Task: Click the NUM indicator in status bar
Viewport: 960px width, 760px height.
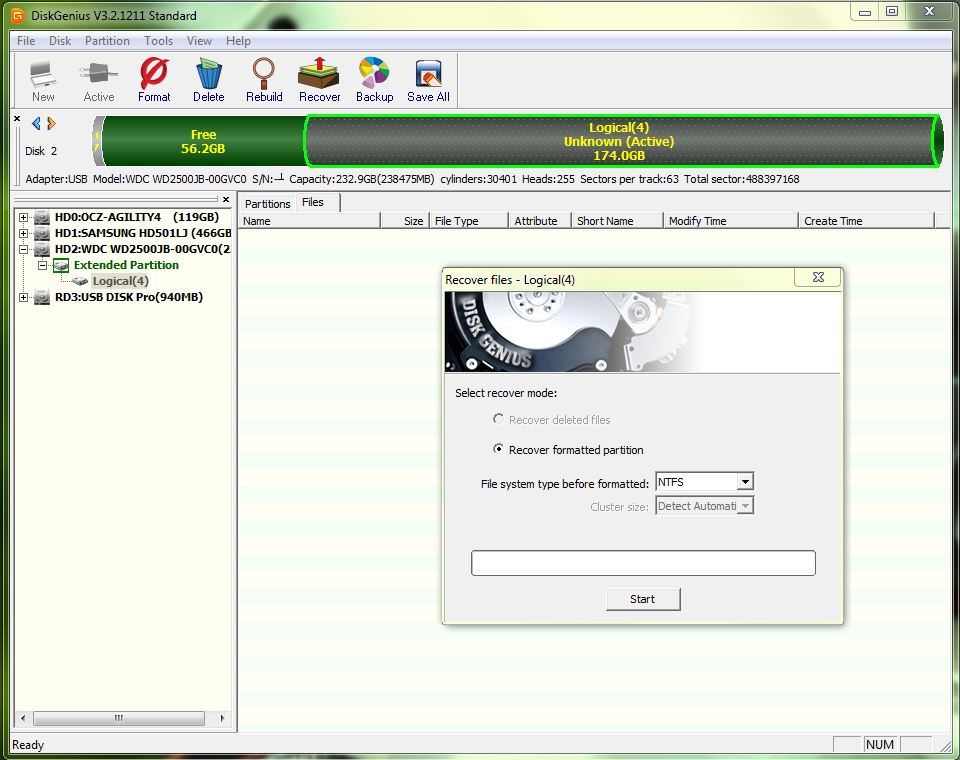Action: [x=880, y=745]
